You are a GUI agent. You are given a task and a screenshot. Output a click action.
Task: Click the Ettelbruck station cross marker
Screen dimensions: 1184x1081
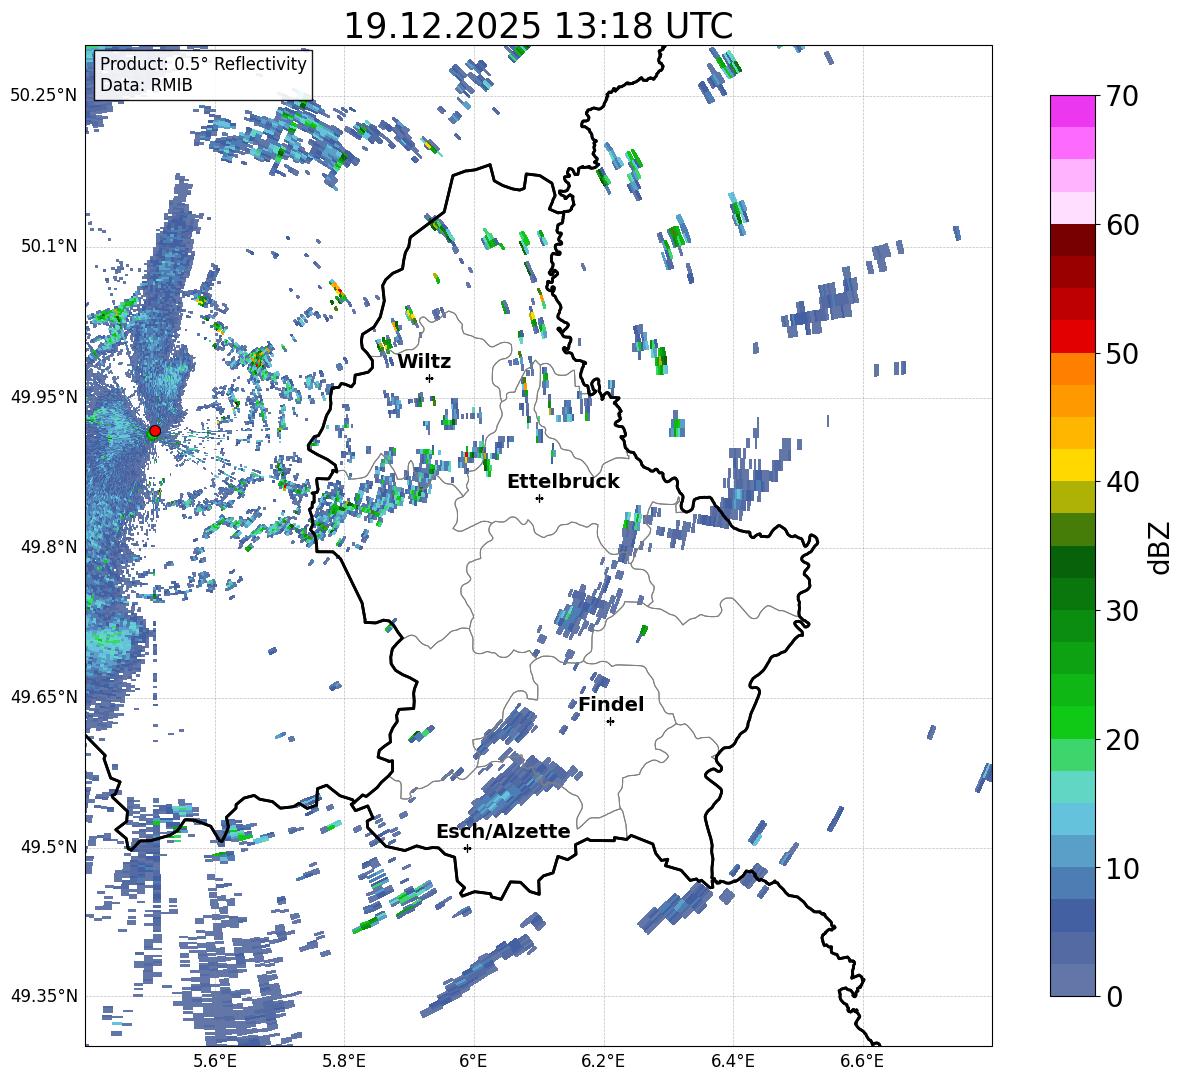point(539,498)
